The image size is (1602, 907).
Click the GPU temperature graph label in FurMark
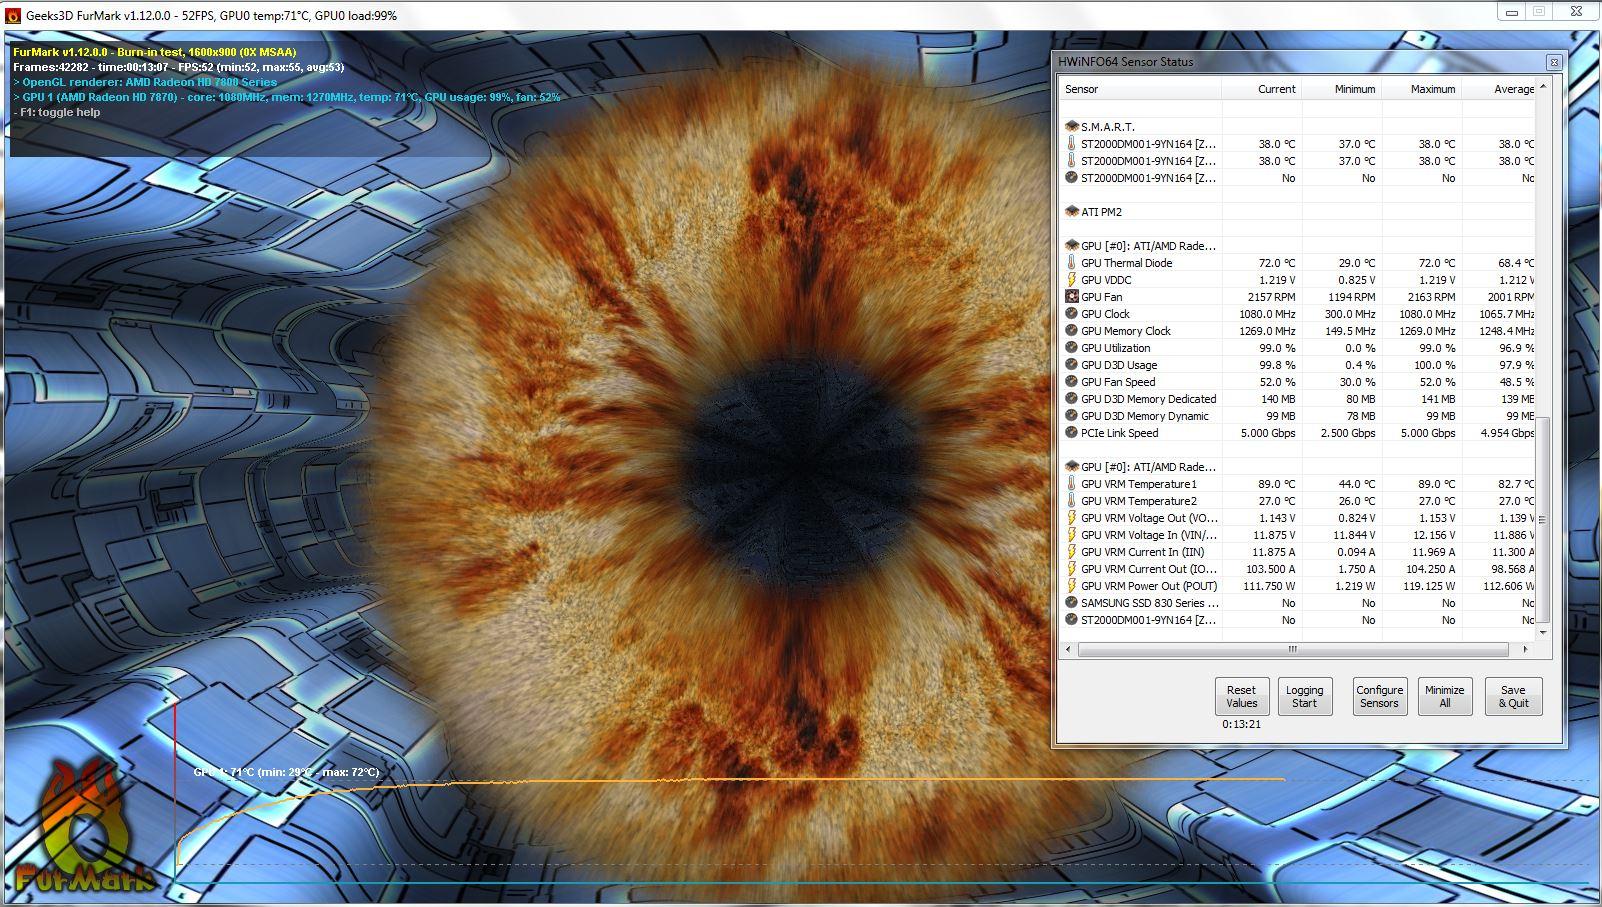[286, 772]
